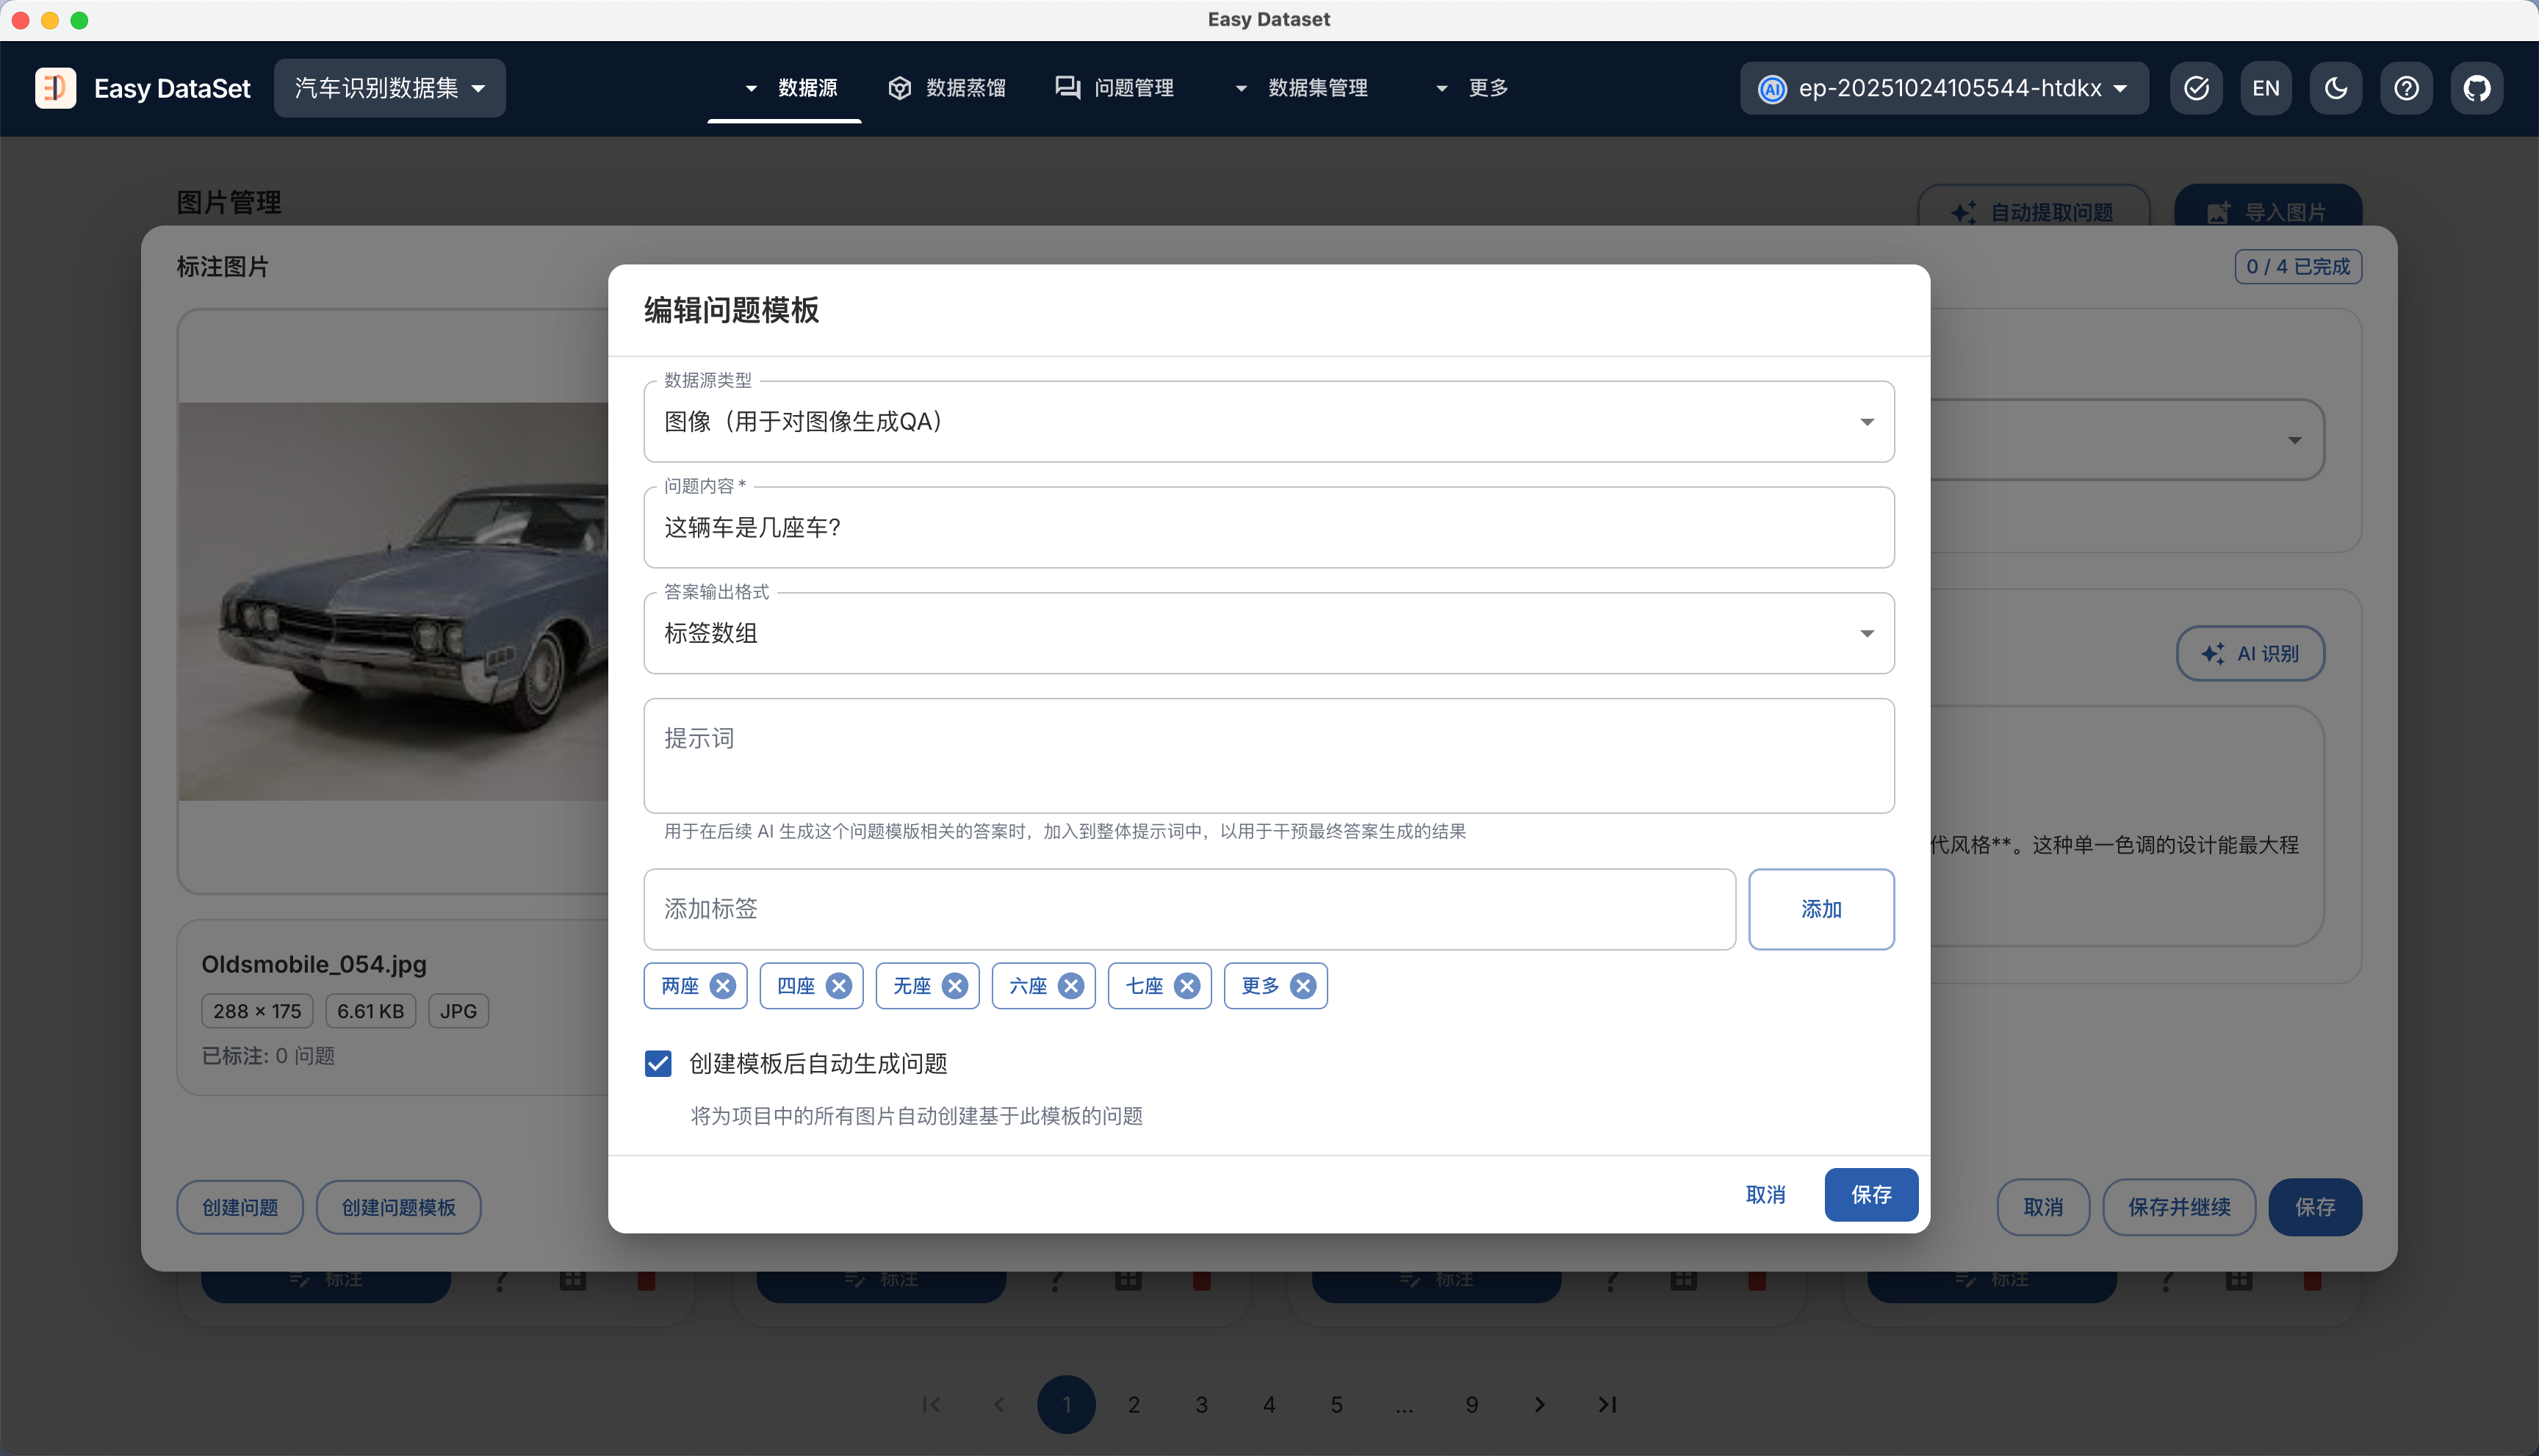Delete the 七座 tag chip
The image size is (2539, 1456).
pos(1186,986)
